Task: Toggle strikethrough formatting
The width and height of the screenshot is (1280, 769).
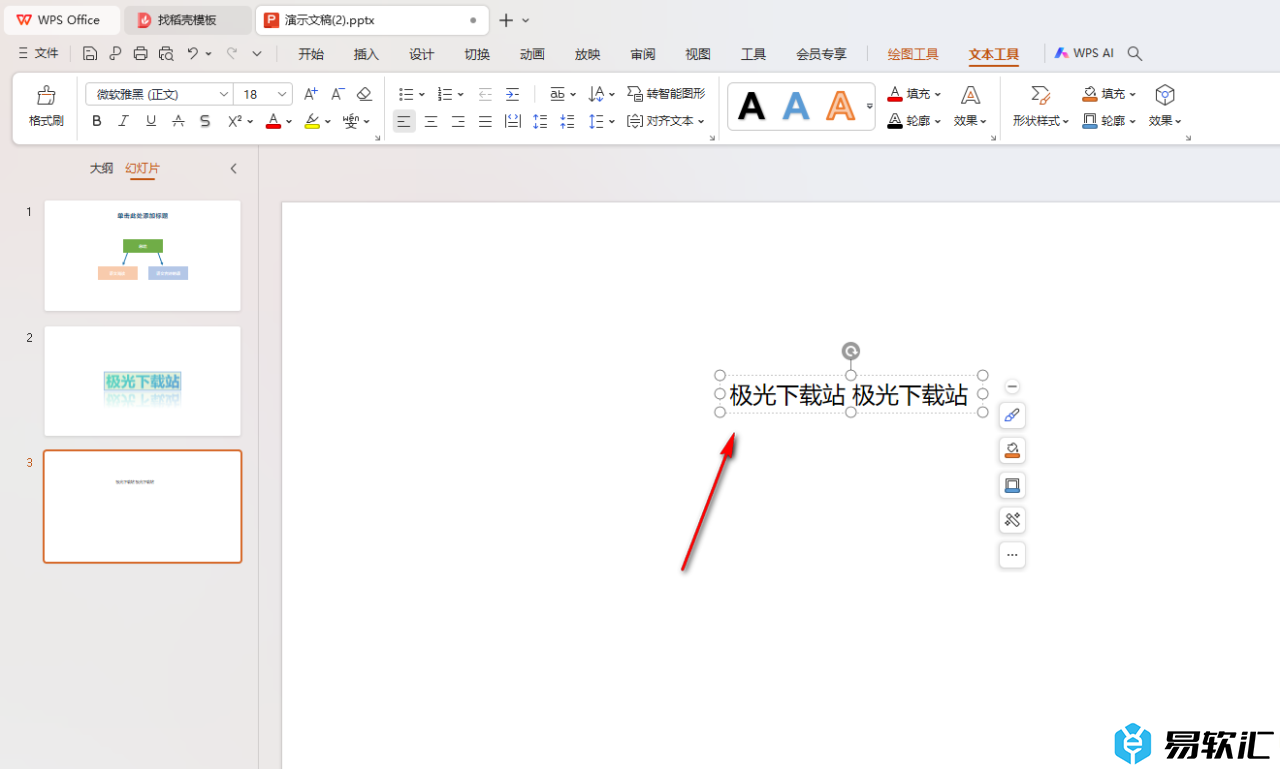Action: [178, 121]
